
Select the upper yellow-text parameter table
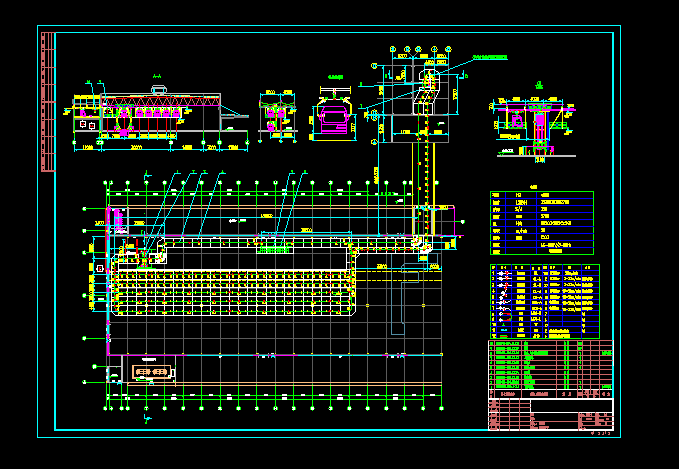(542, 223)
